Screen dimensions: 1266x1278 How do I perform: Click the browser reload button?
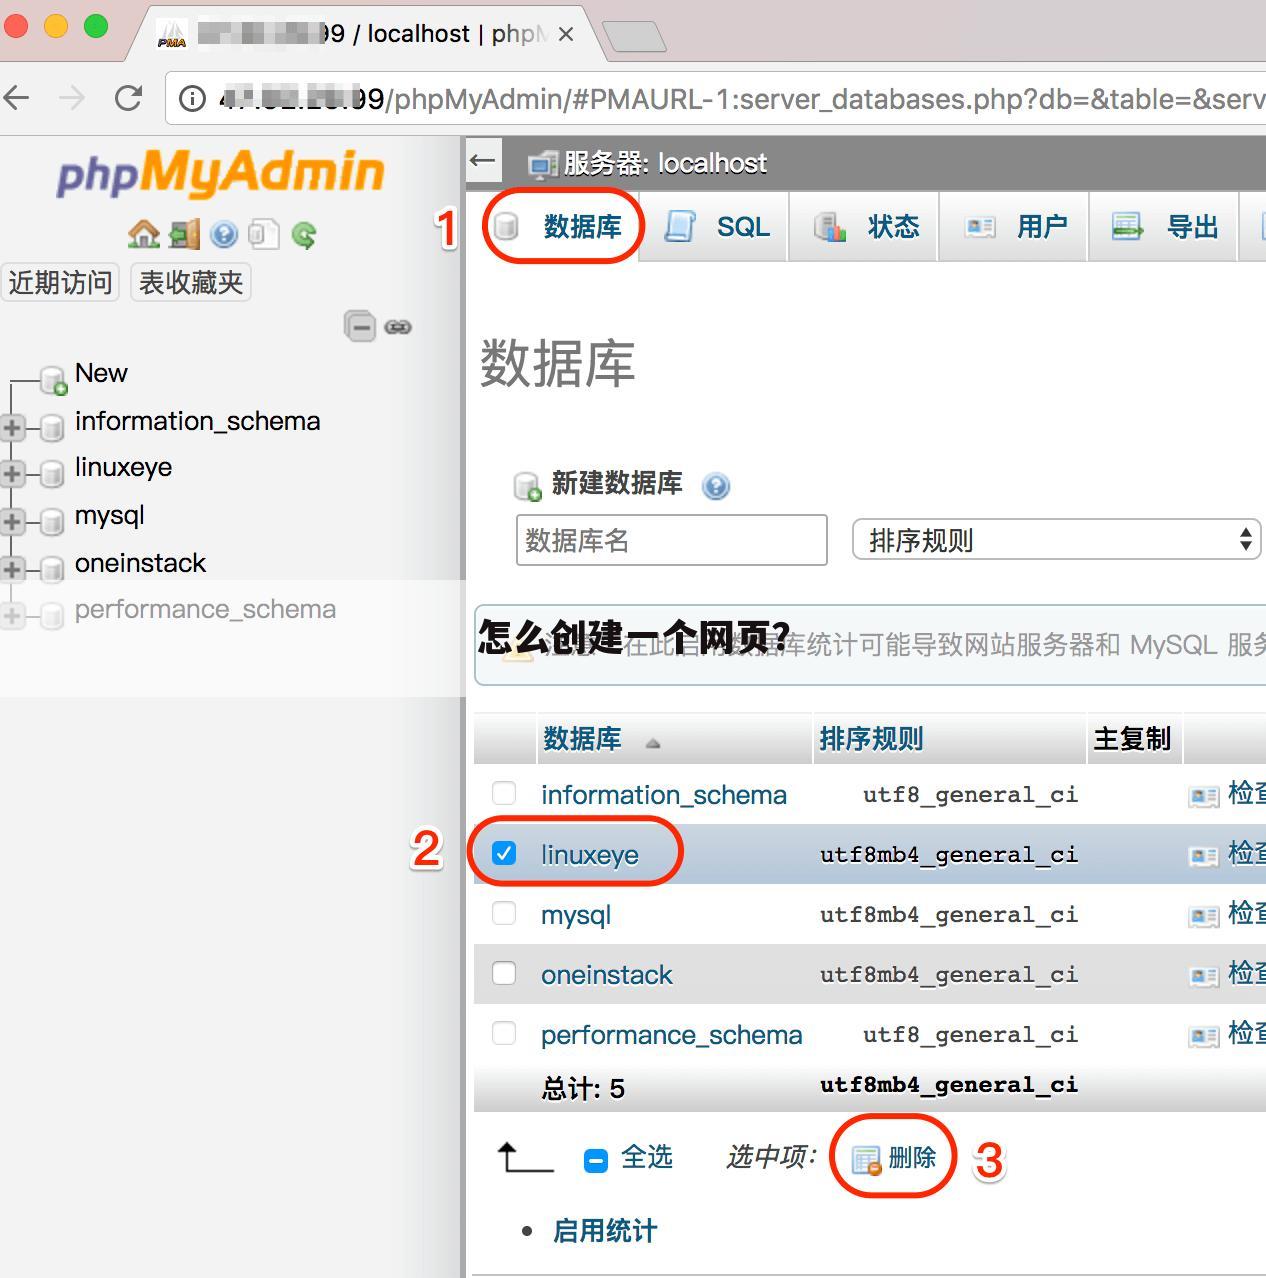(128, 97)
